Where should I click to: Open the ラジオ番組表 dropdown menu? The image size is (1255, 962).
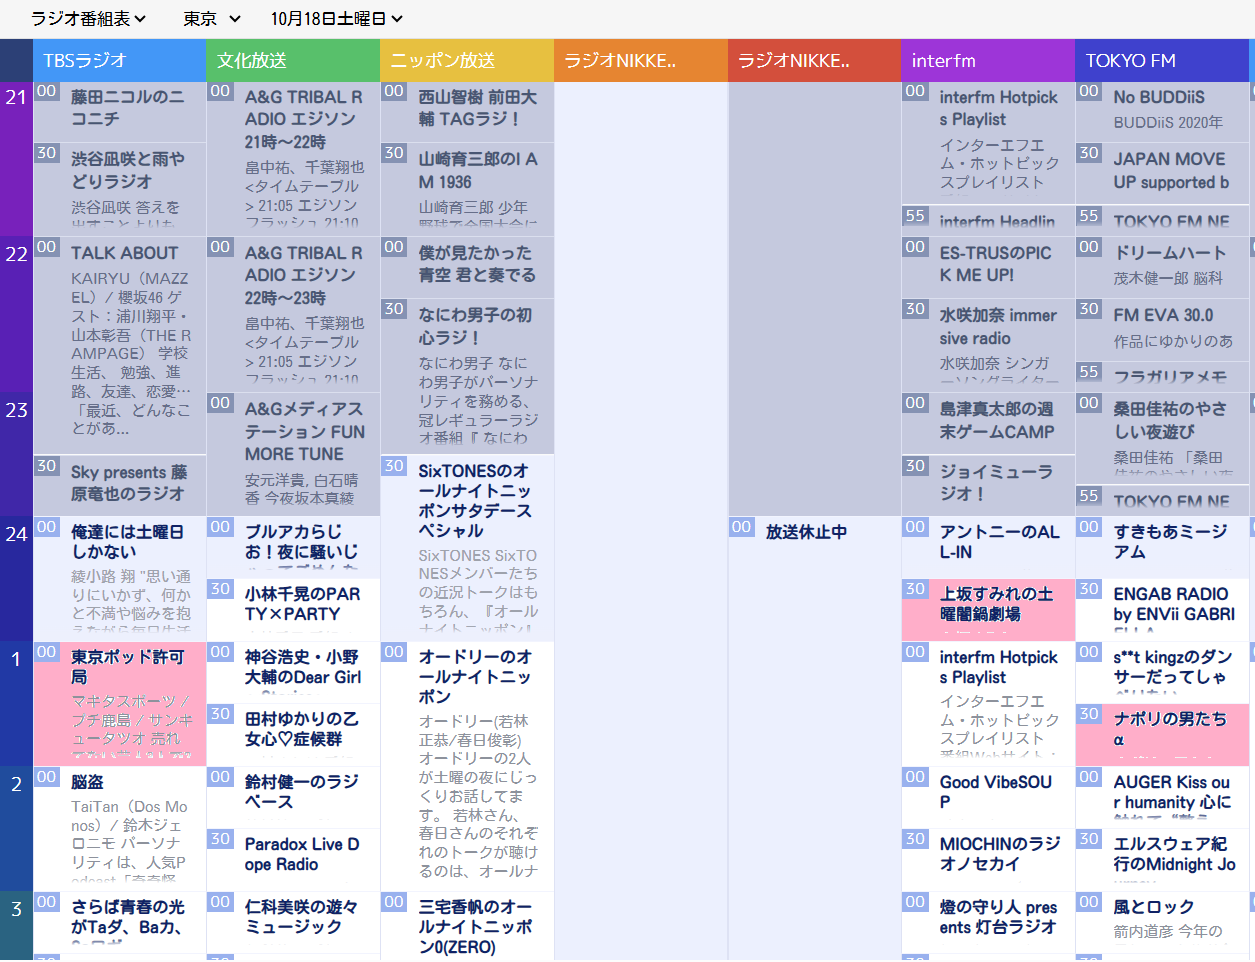pos(88,19)
